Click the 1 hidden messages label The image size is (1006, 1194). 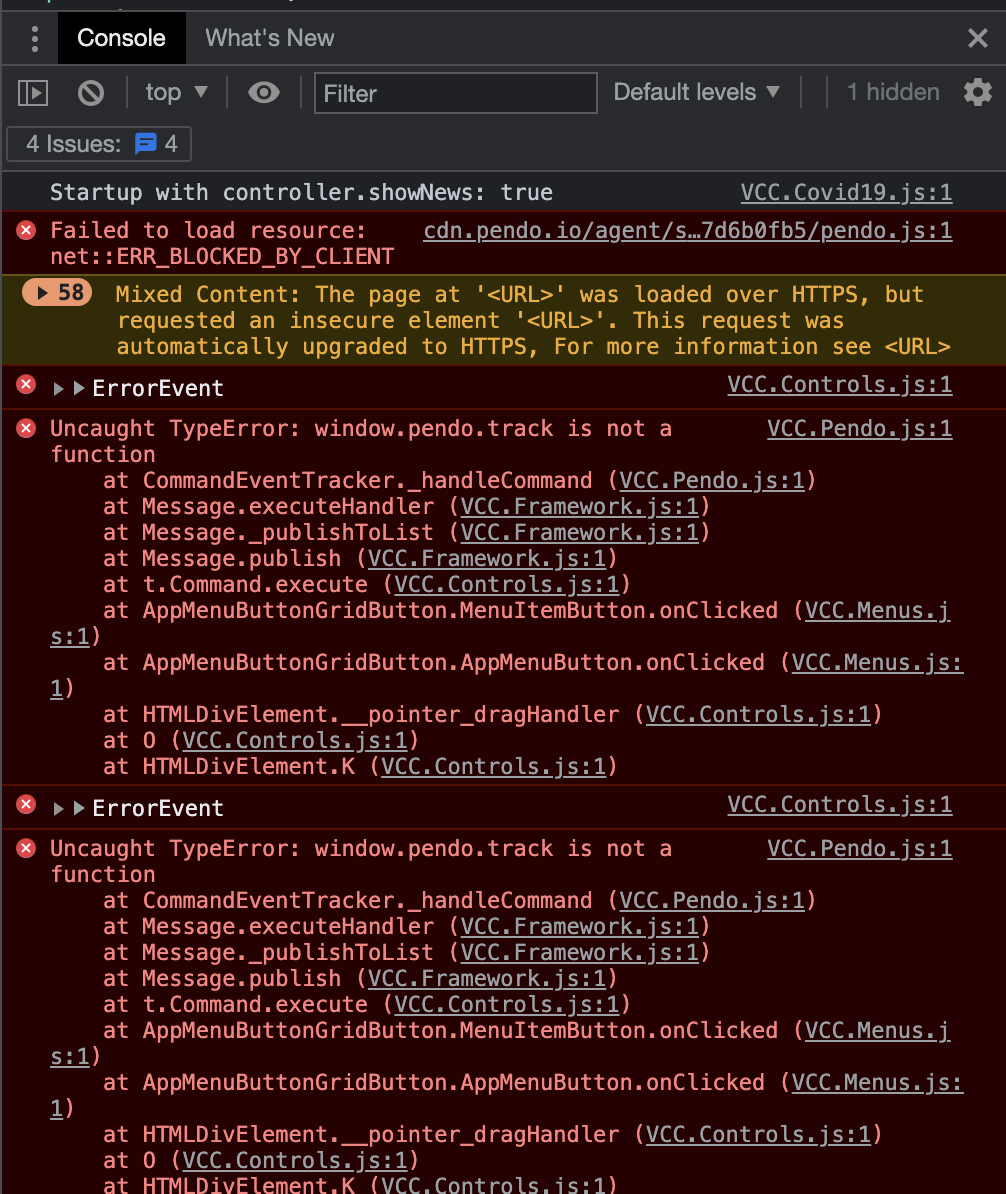pyautogui.click(x=893, y=92)
